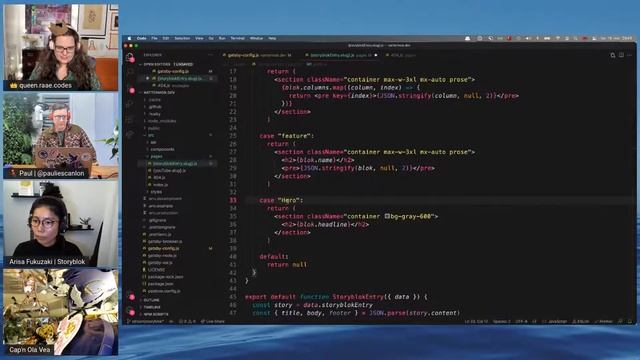Collapse the pages folder
Image resolution: width=640 pixels, height=360 pixels.
[x=156, y=156]
